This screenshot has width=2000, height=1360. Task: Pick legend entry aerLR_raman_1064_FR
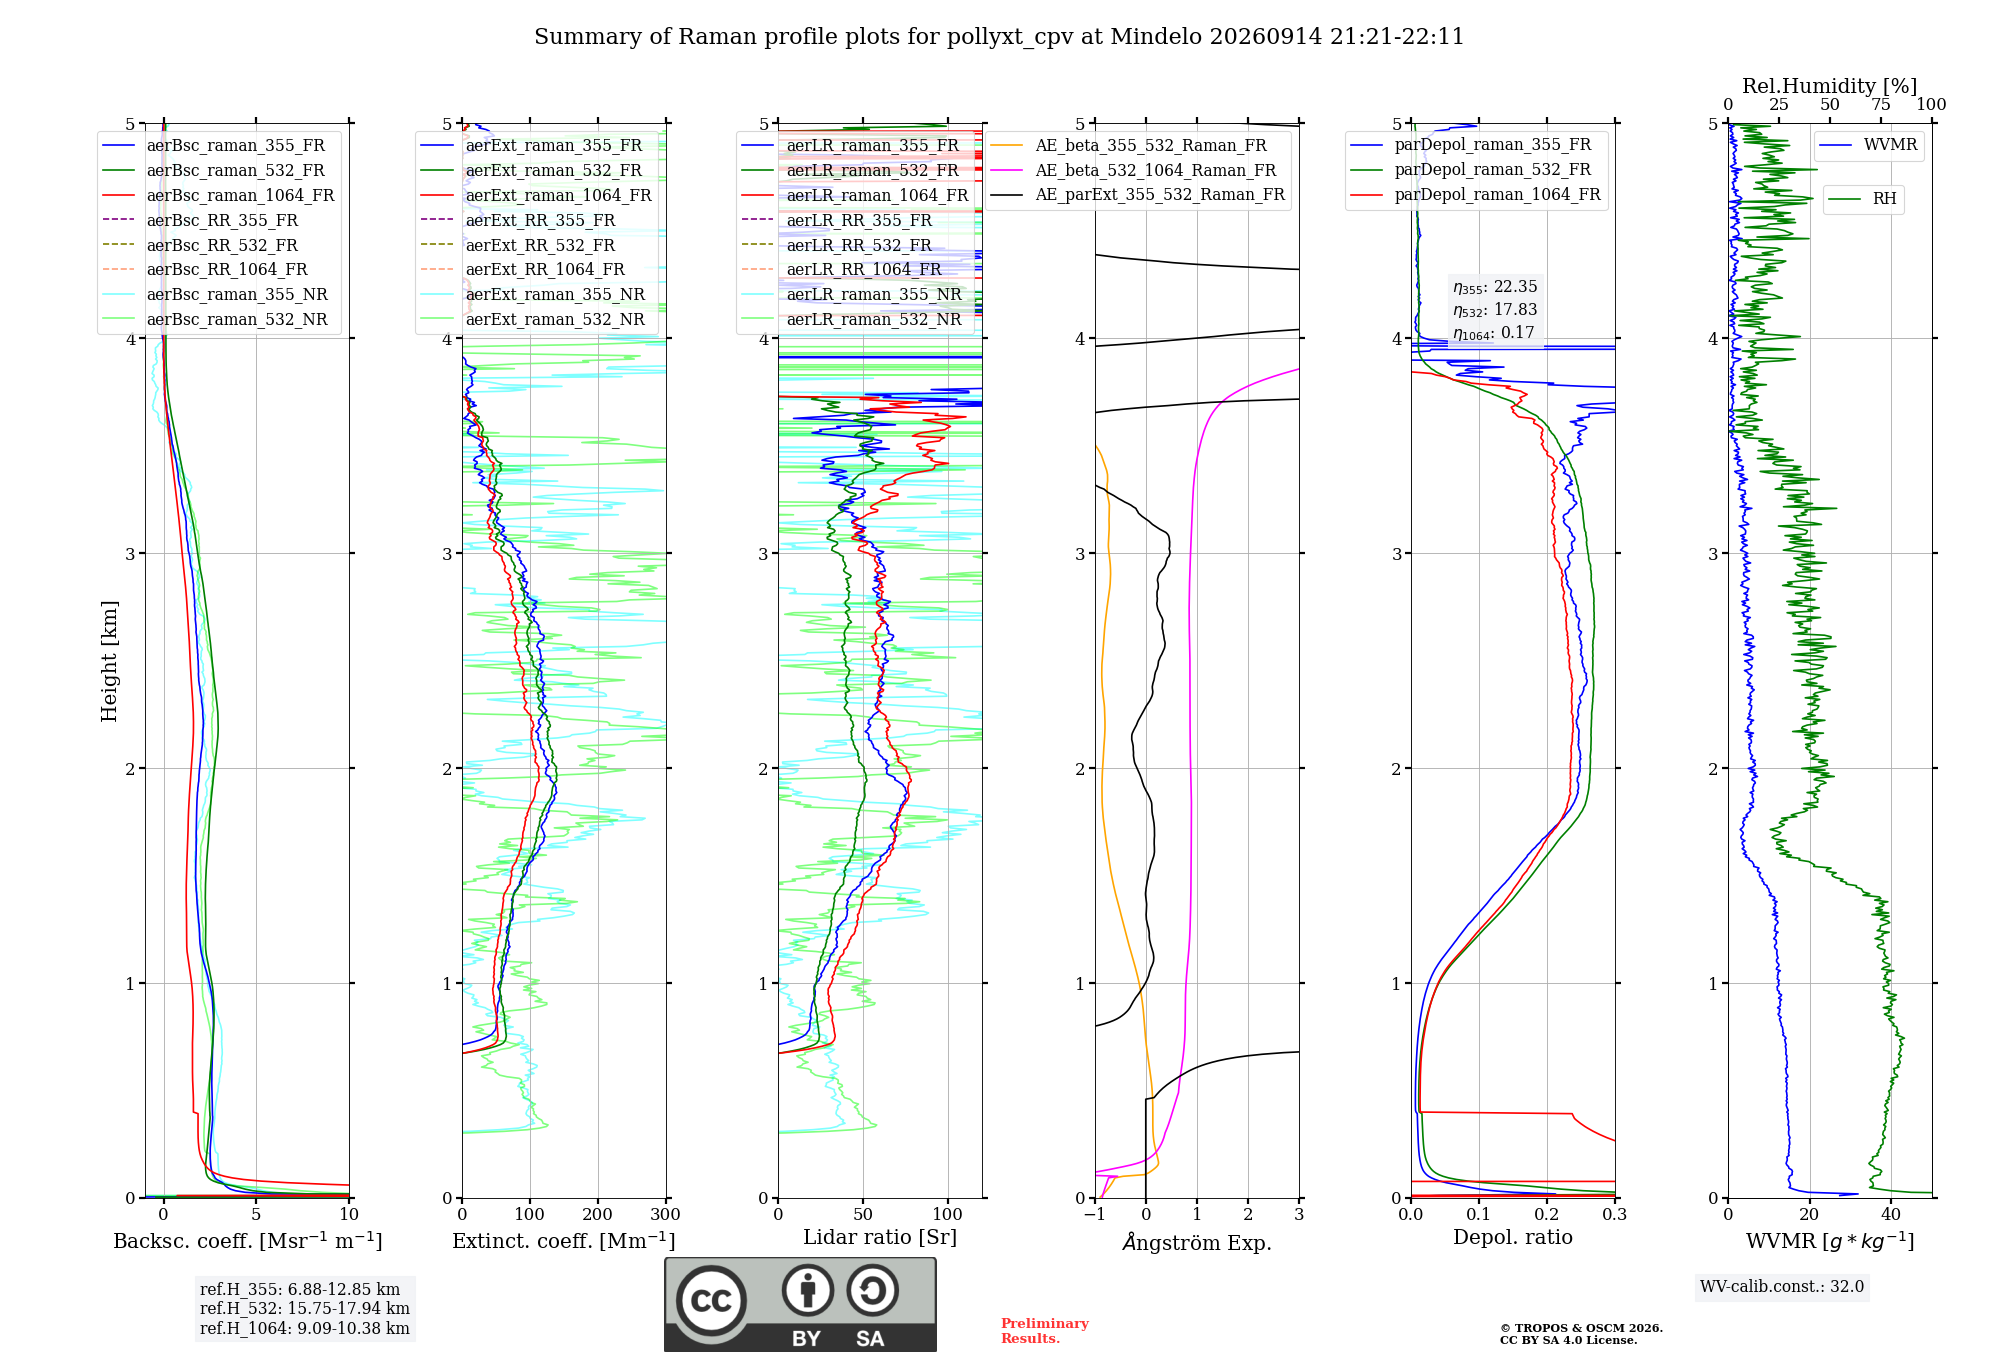pyautogui.click(x=855, y=196)
